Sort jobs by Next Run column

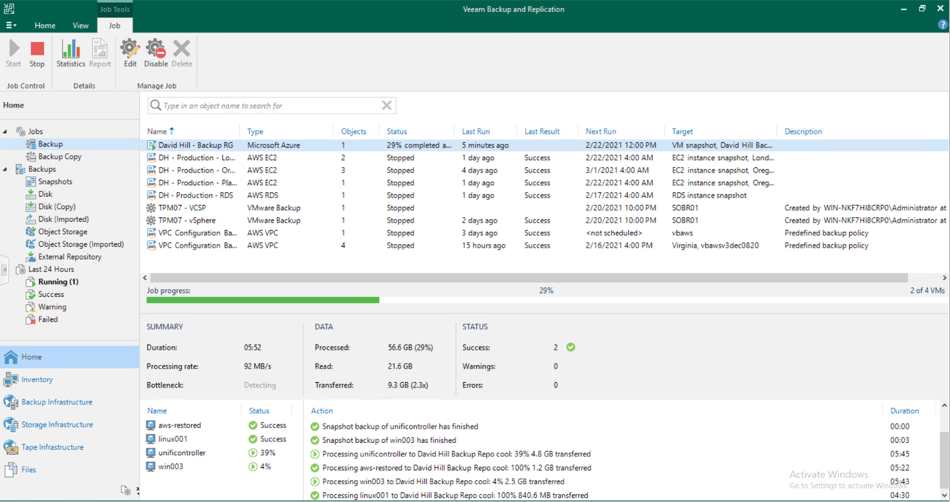click(x=600, y=131)
